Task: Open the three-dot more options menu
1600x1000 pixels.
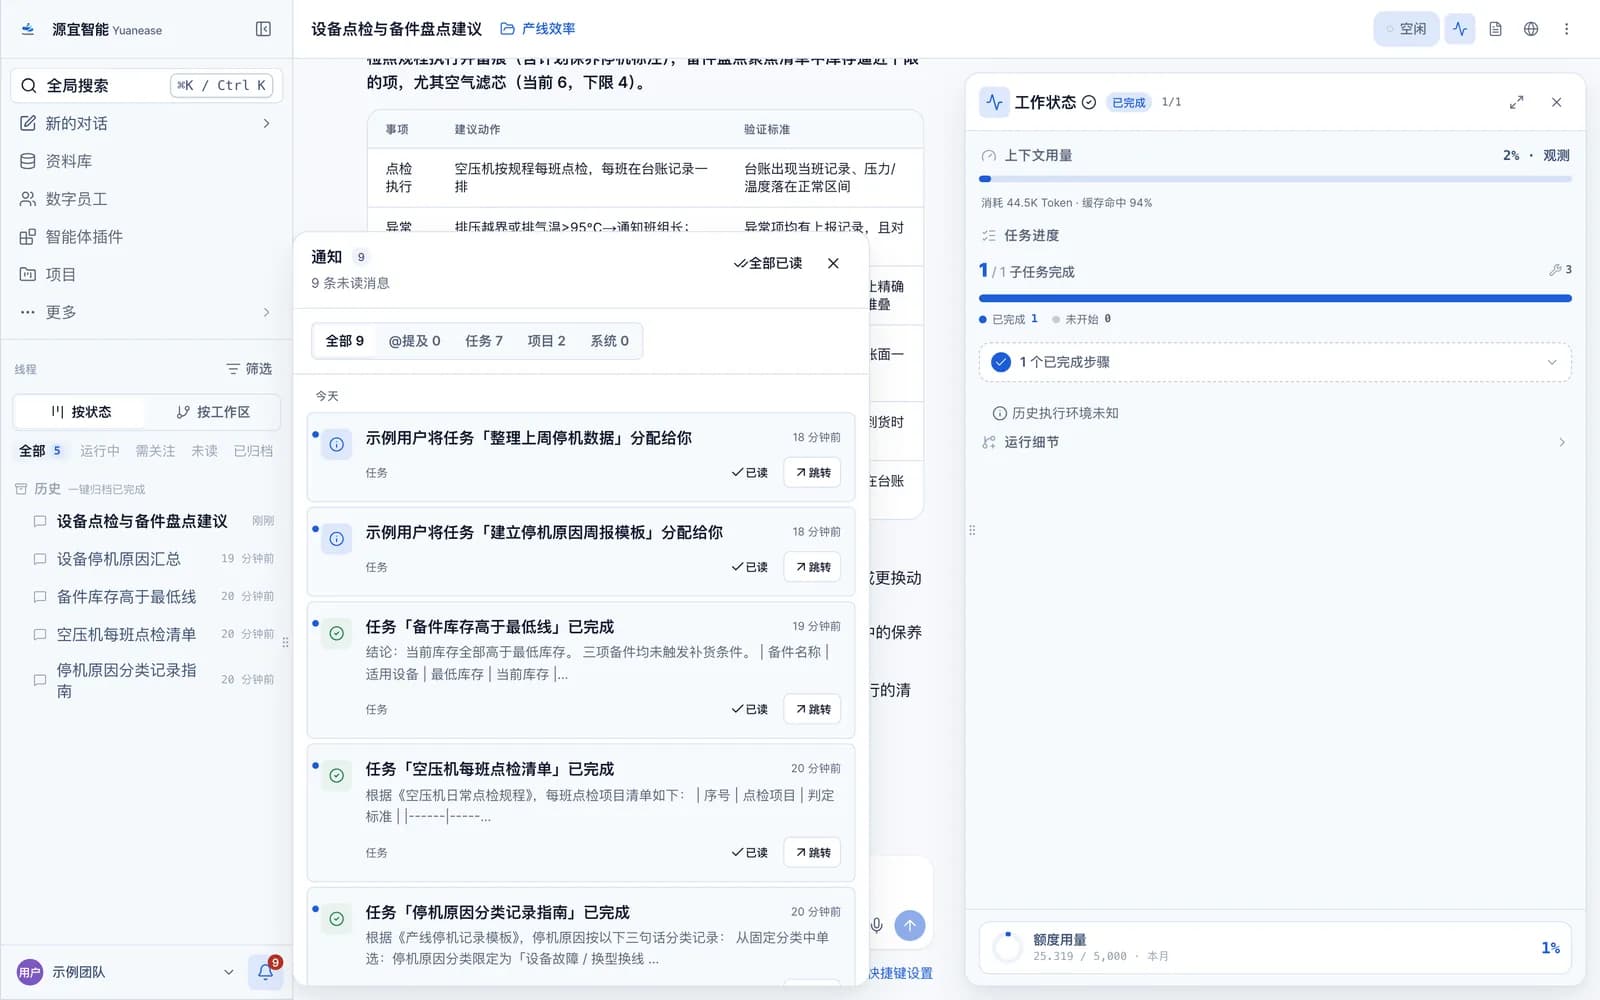Action: coord(1567,29)
